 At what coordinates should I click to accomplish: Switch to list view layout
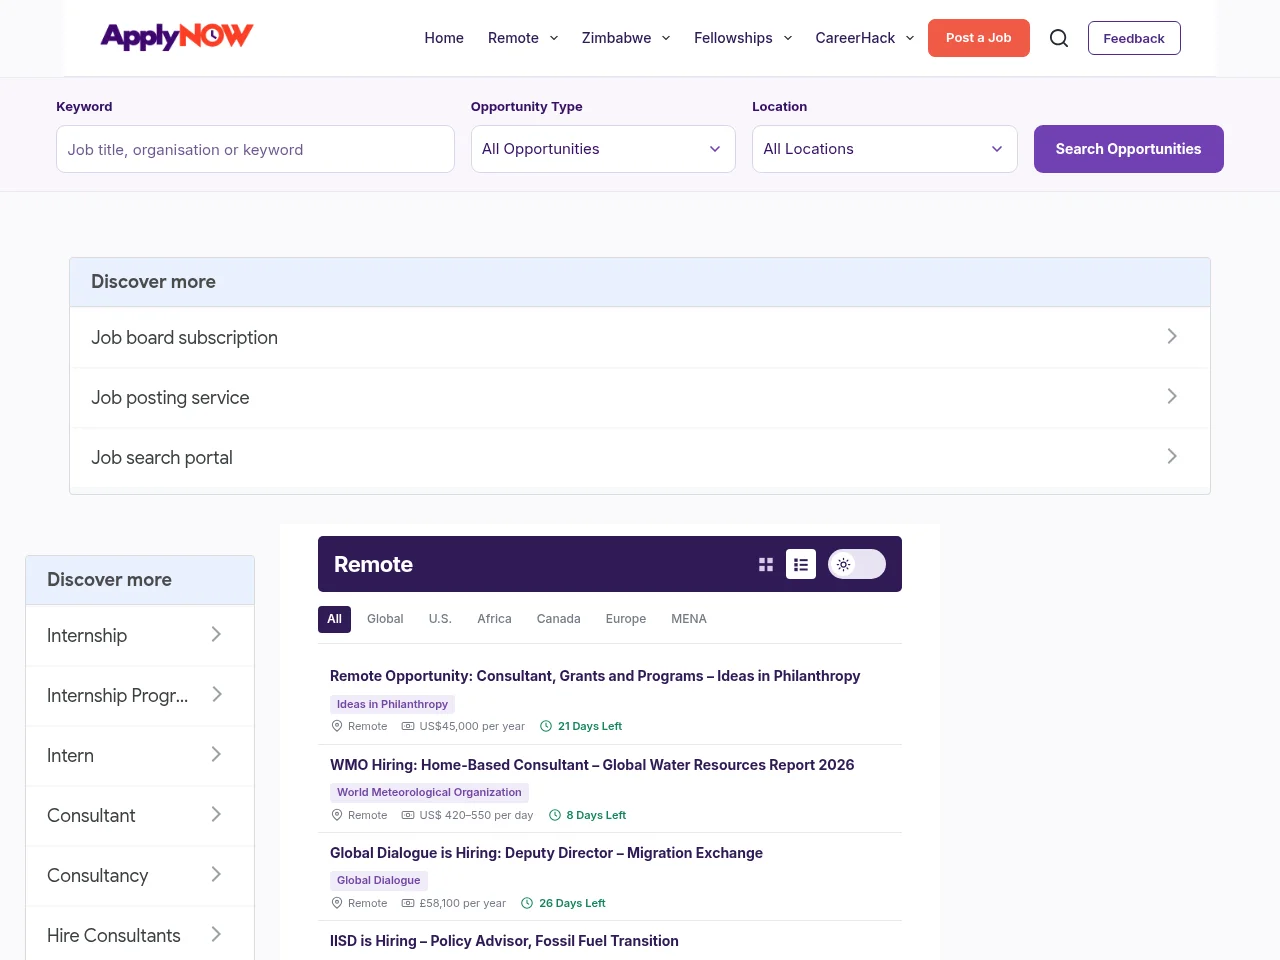point(801,564)
